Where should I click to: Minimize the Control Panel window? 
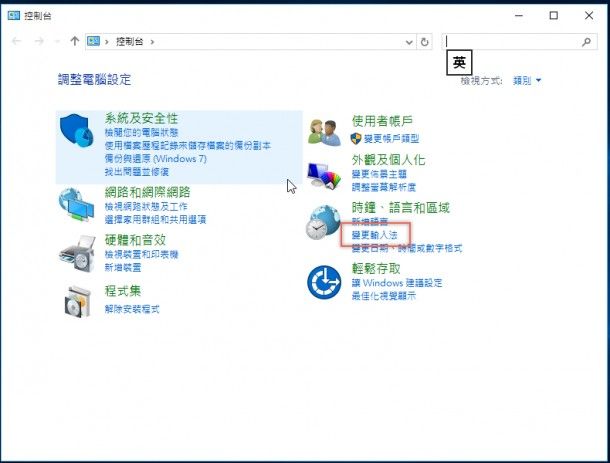point(519,16)
